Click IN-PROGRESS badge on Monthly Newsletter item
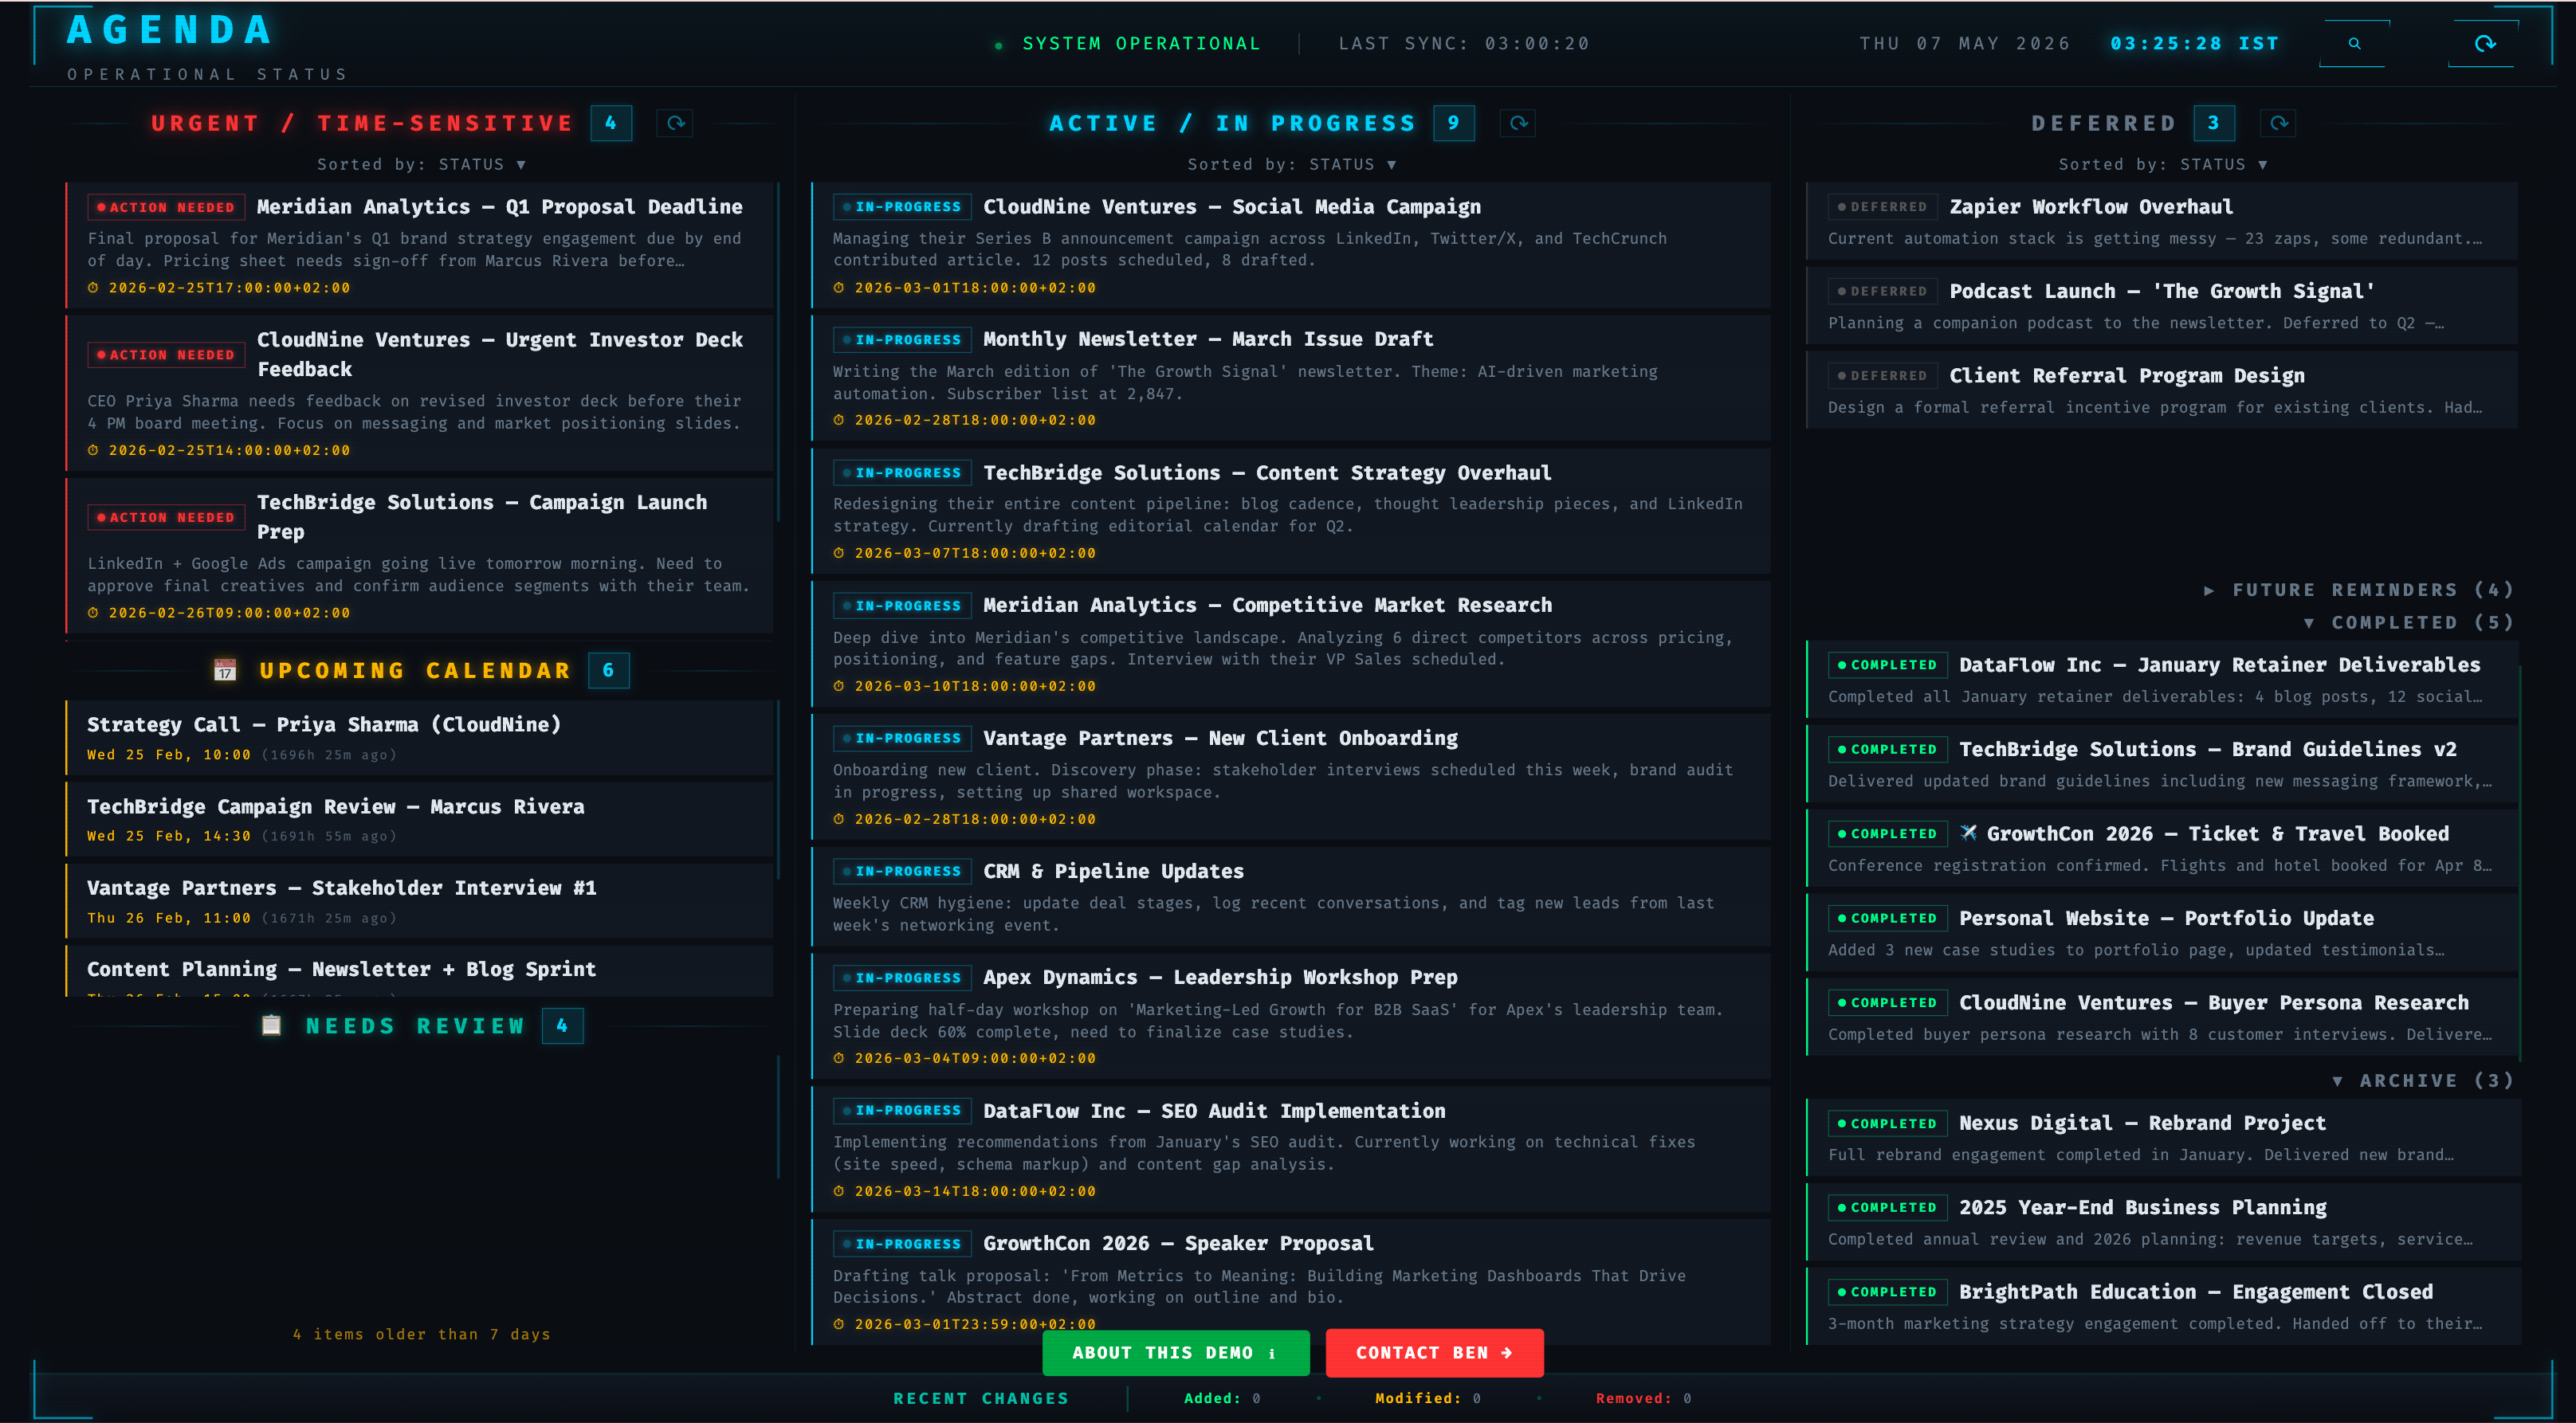Image resolution: width=2576 pixels, height=1423 pixels. (x=902, y=340)
